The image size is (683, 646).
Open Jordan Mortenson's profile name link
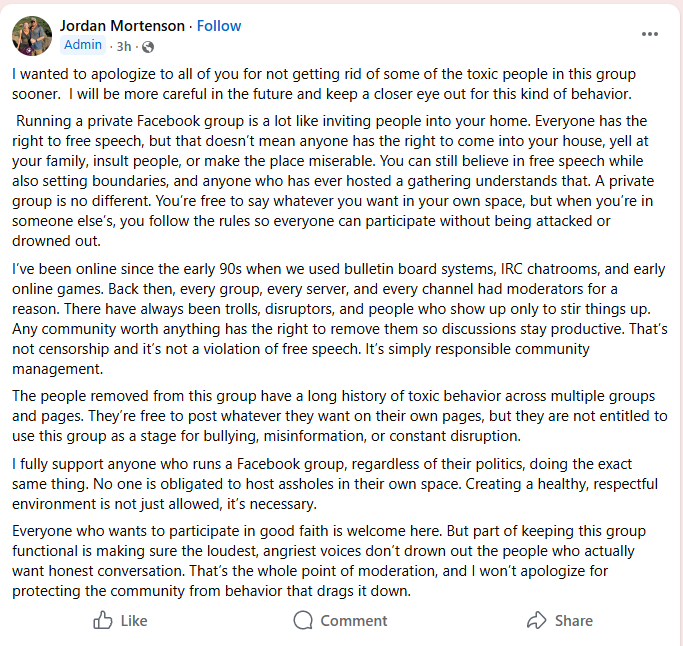coord(123,25)
